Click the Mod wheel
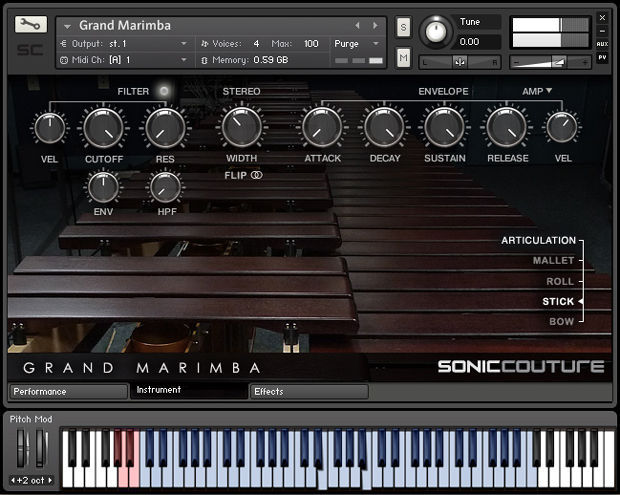The height and width of the screenshot is (495, 620). (x=42, y=449)
